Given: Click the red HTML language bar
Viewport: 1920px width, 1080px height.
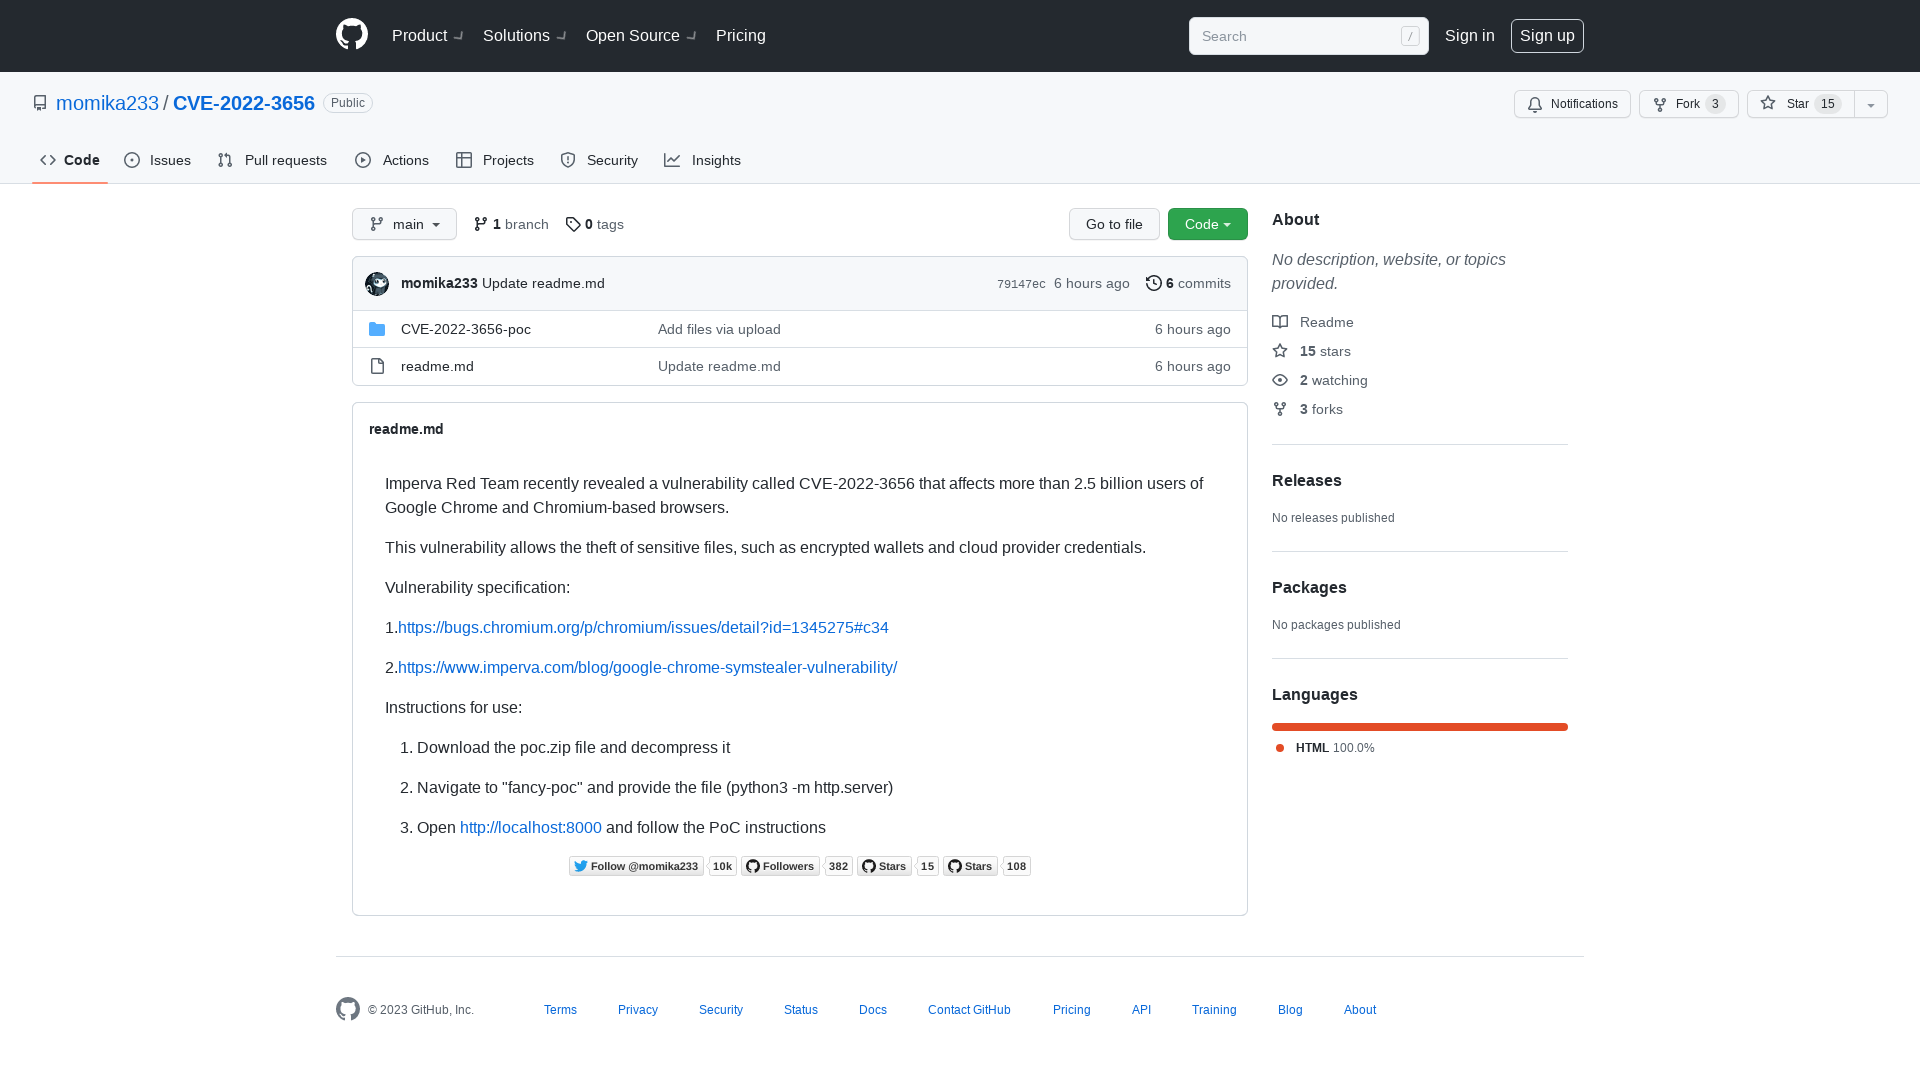Looking at the screenshot, I should pyautogui.click(x=1420, y=727).
